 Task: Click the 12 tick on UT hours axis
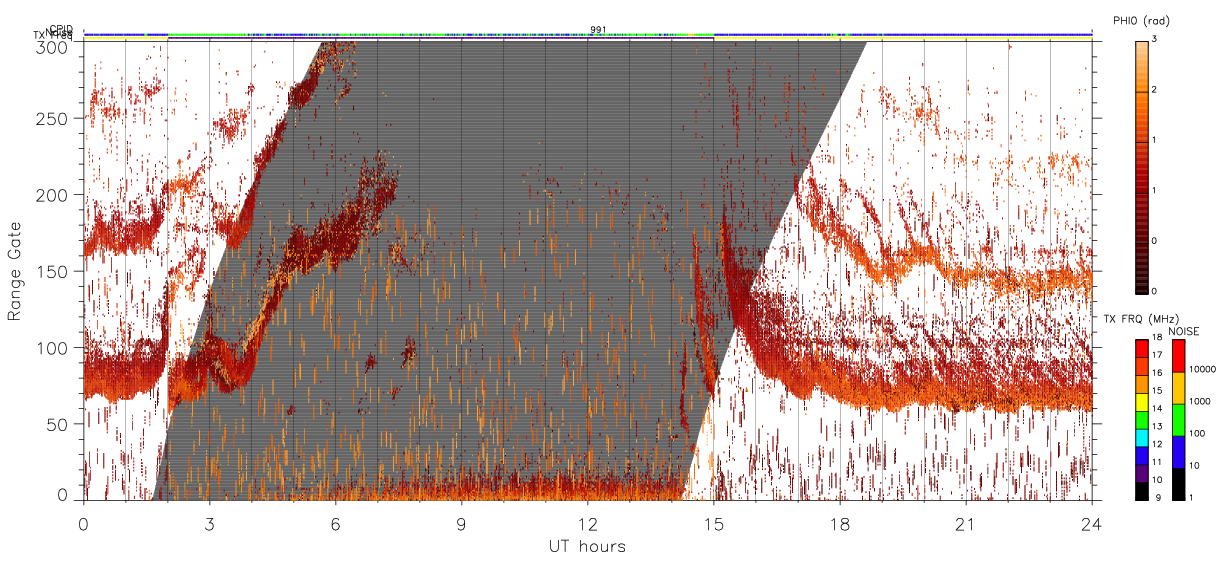pyautogui.click(x=588, y=524)
